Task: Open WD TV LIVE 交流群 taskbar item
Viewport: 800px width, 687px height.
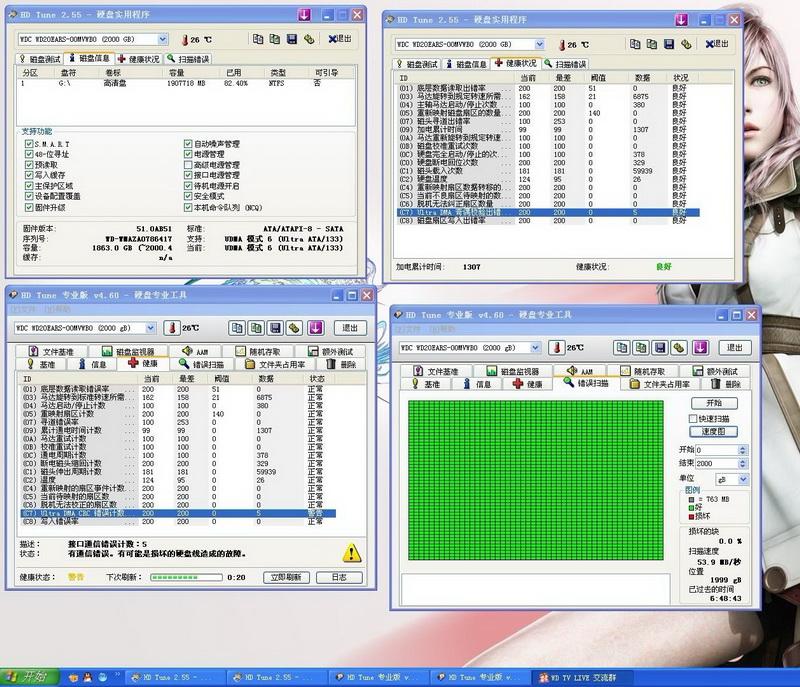Action: tap(581, 677)
